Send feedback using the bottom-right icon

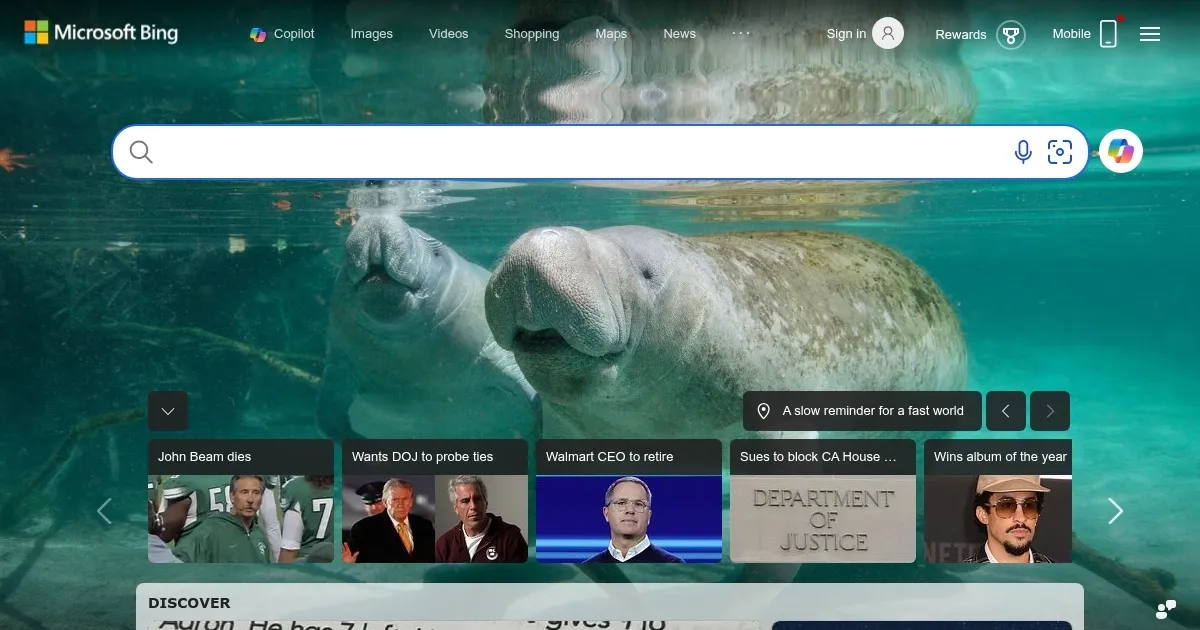[1164, 607]
